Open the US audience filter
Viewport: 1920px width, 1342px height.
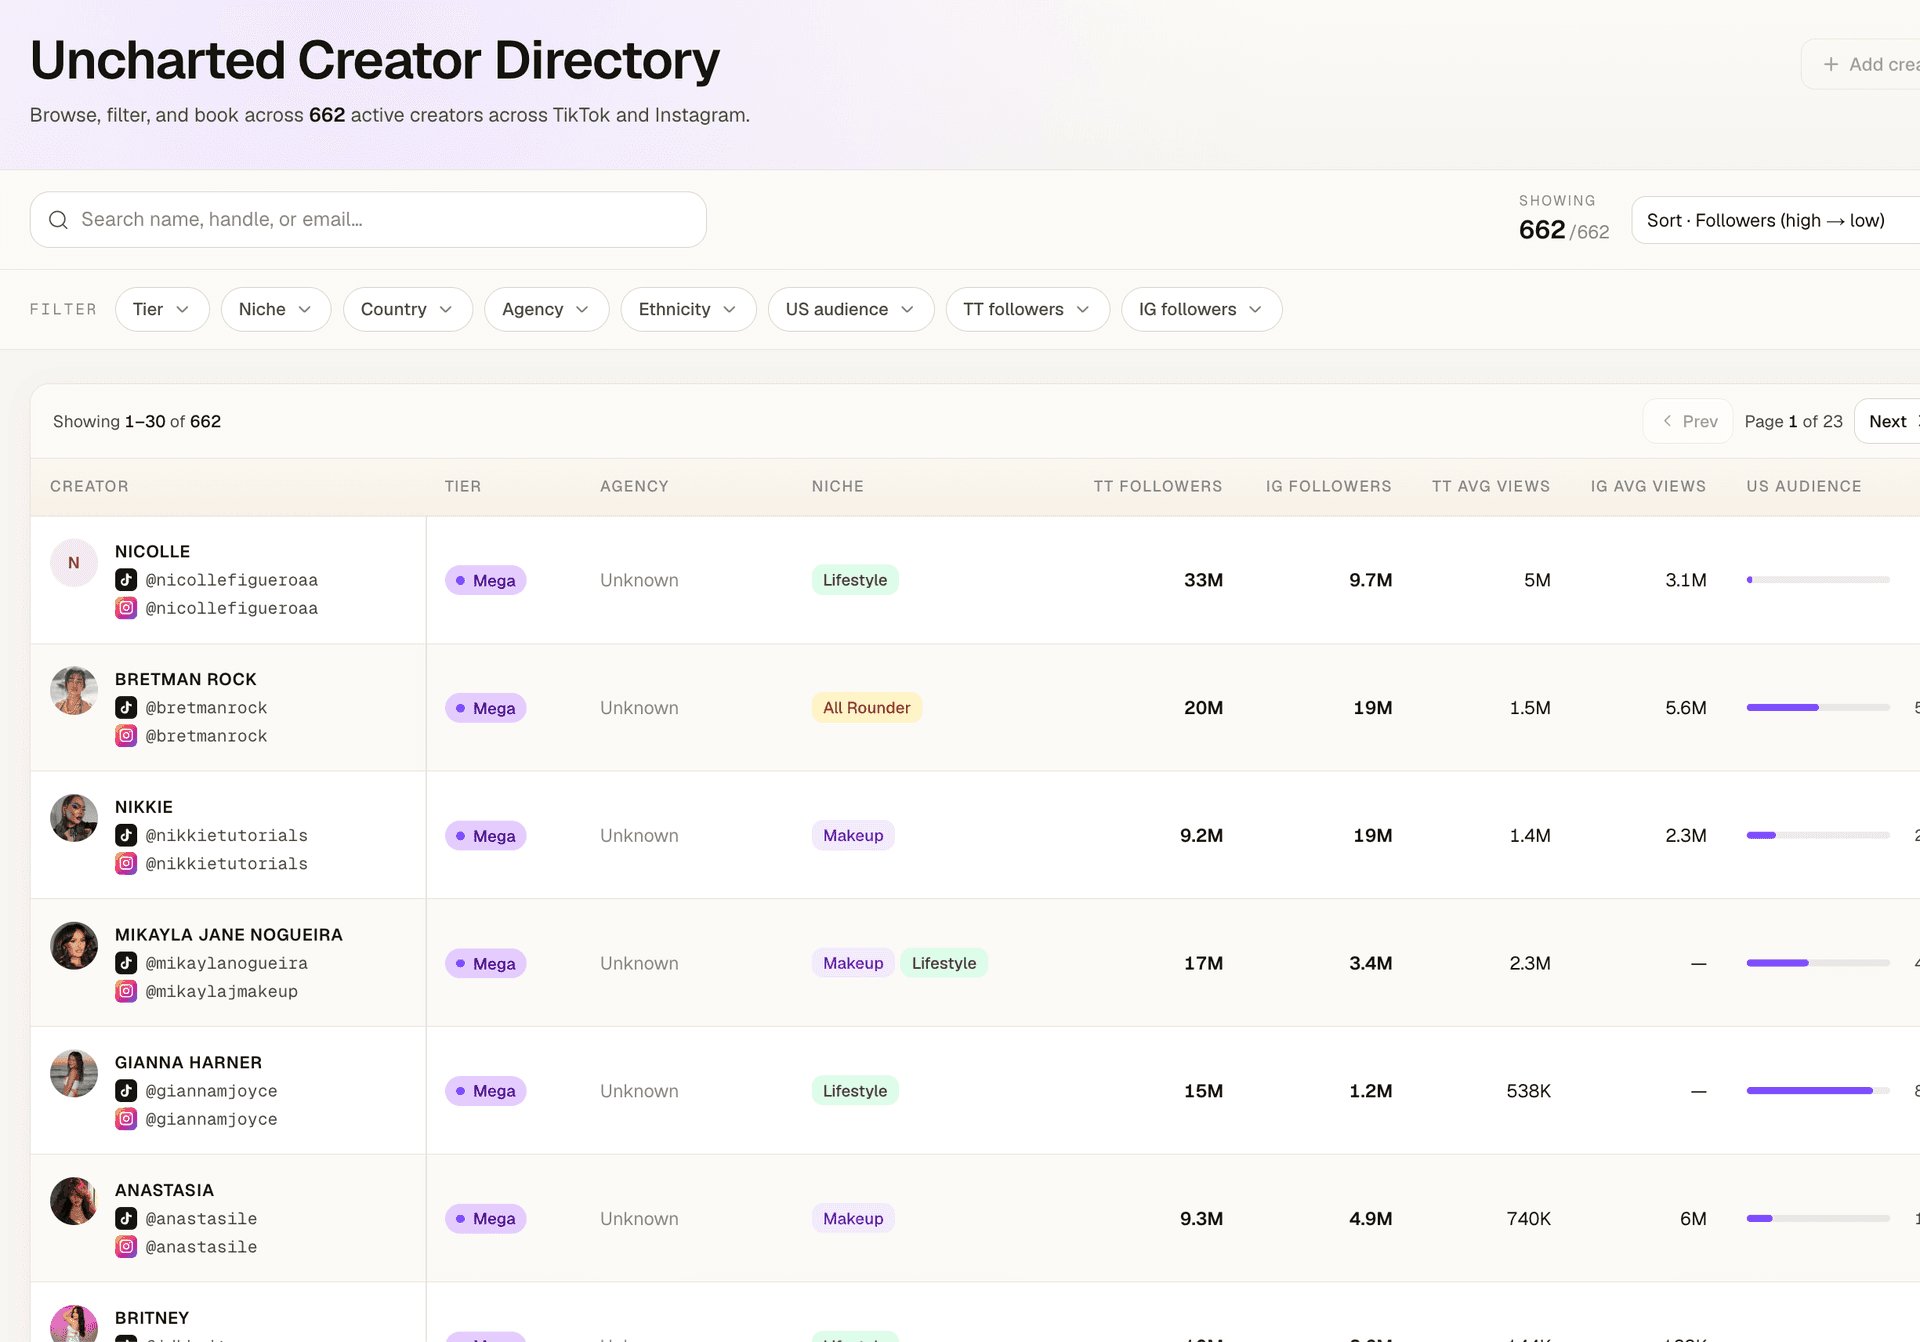(851, 309)
